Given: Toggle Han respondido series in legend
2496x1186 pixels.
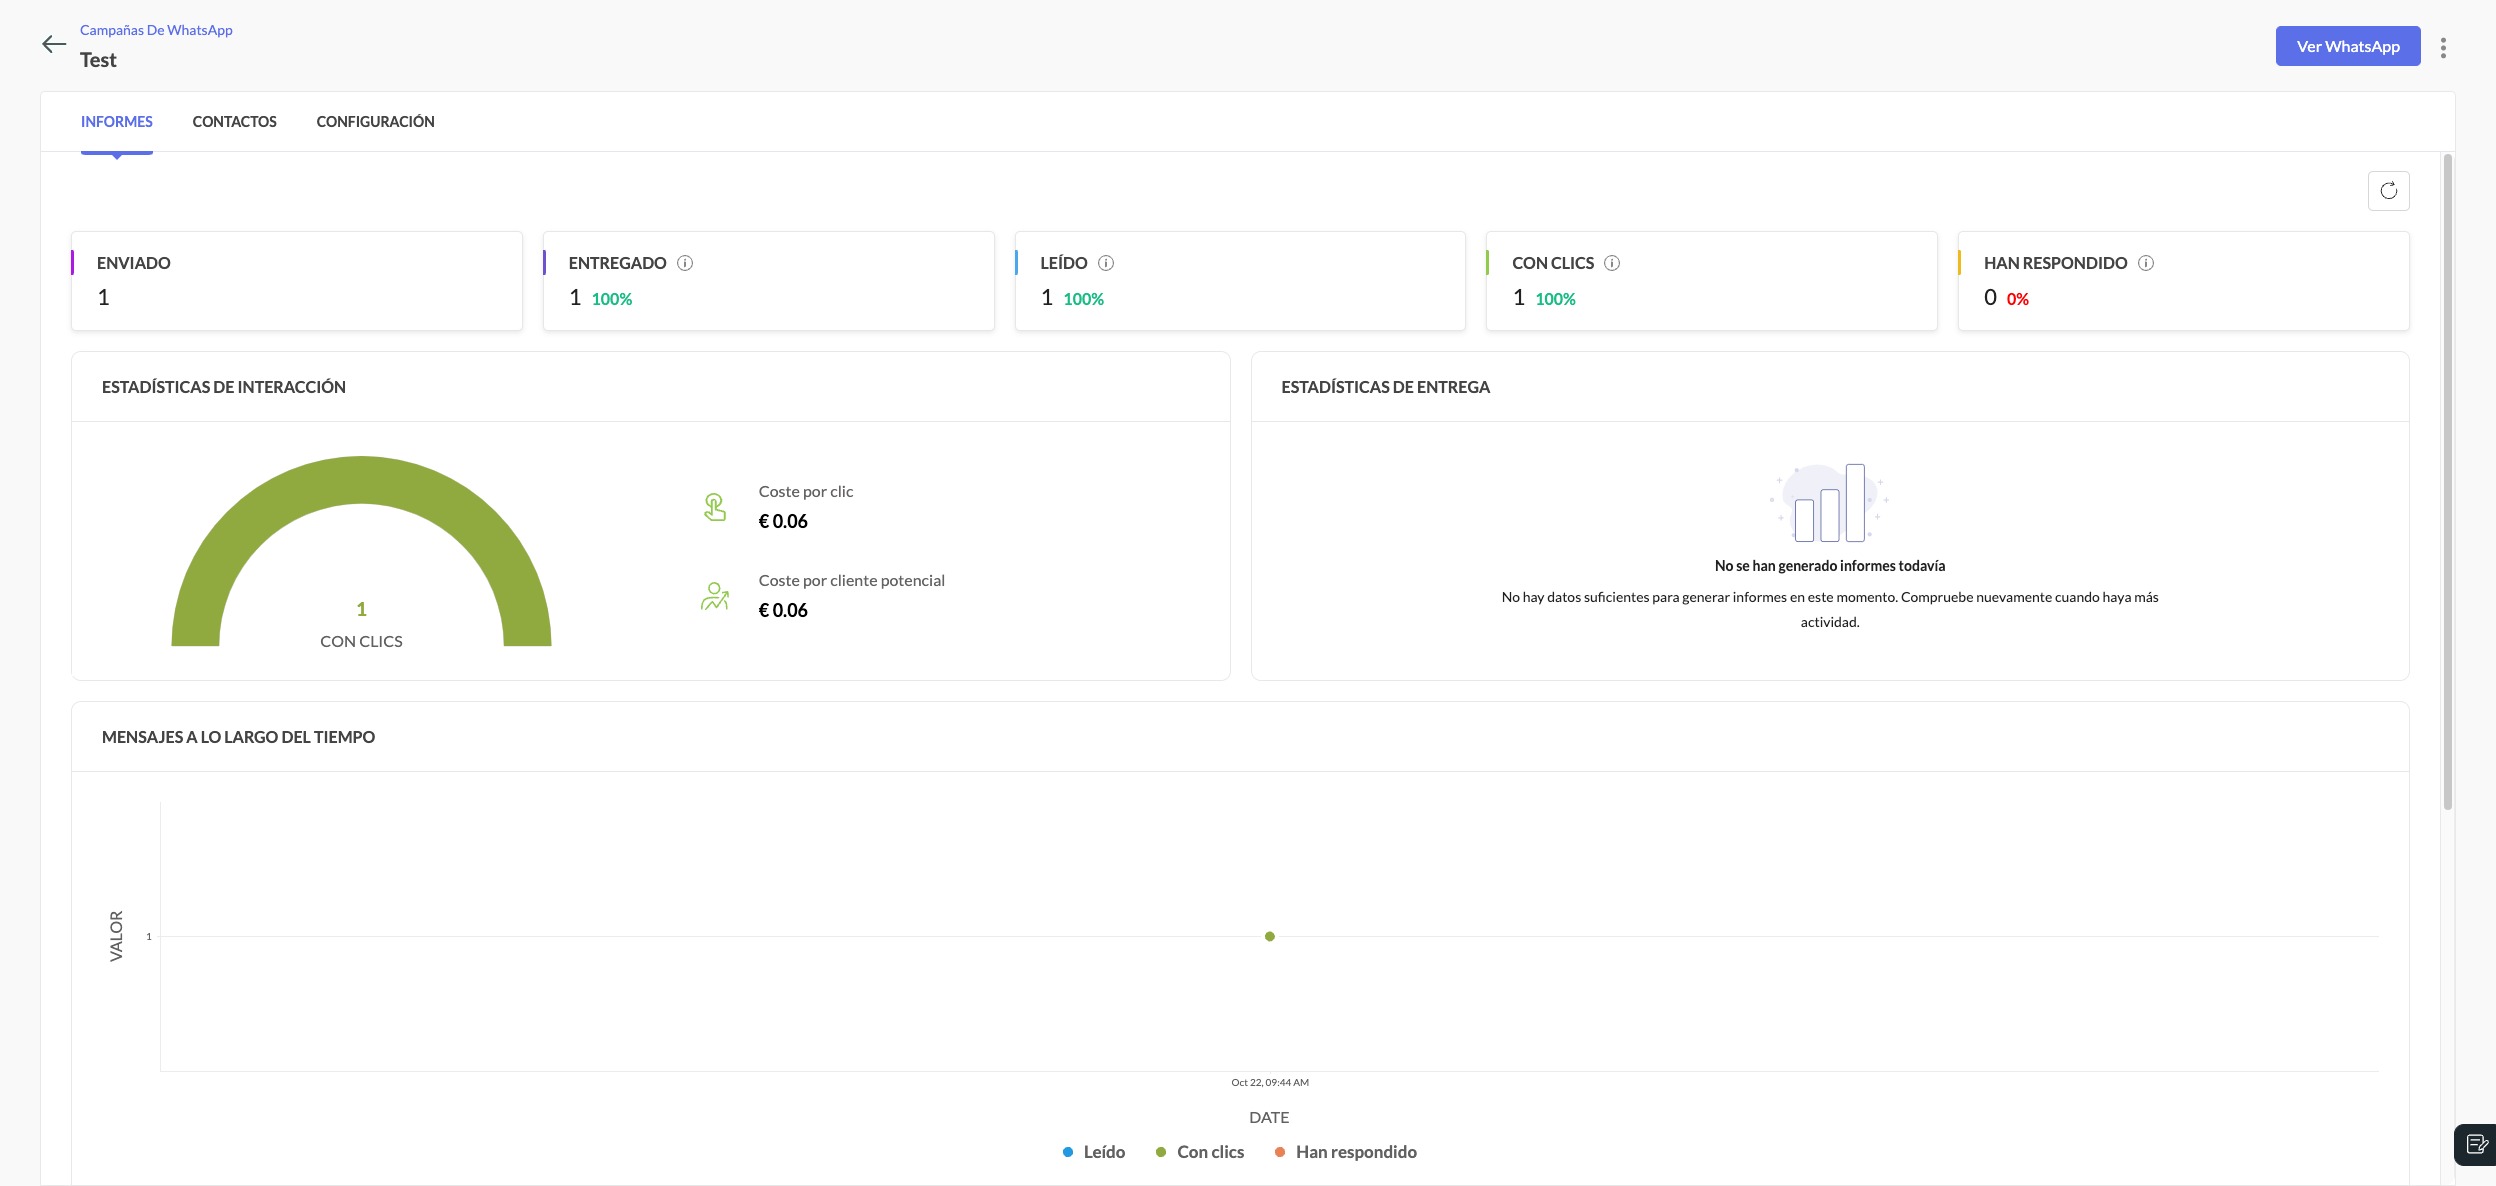Looking at the screenshot, I should 1346,1152.
